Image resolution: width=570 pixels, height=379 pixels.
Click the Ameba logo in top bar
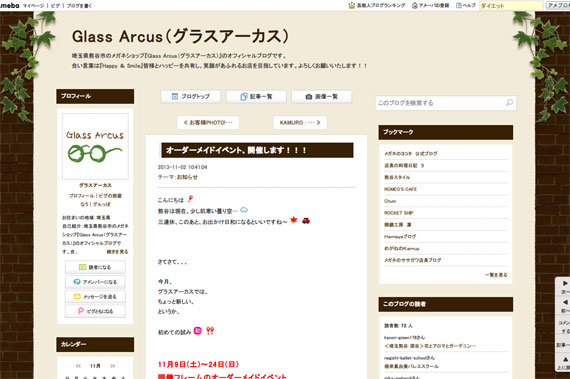9,5
